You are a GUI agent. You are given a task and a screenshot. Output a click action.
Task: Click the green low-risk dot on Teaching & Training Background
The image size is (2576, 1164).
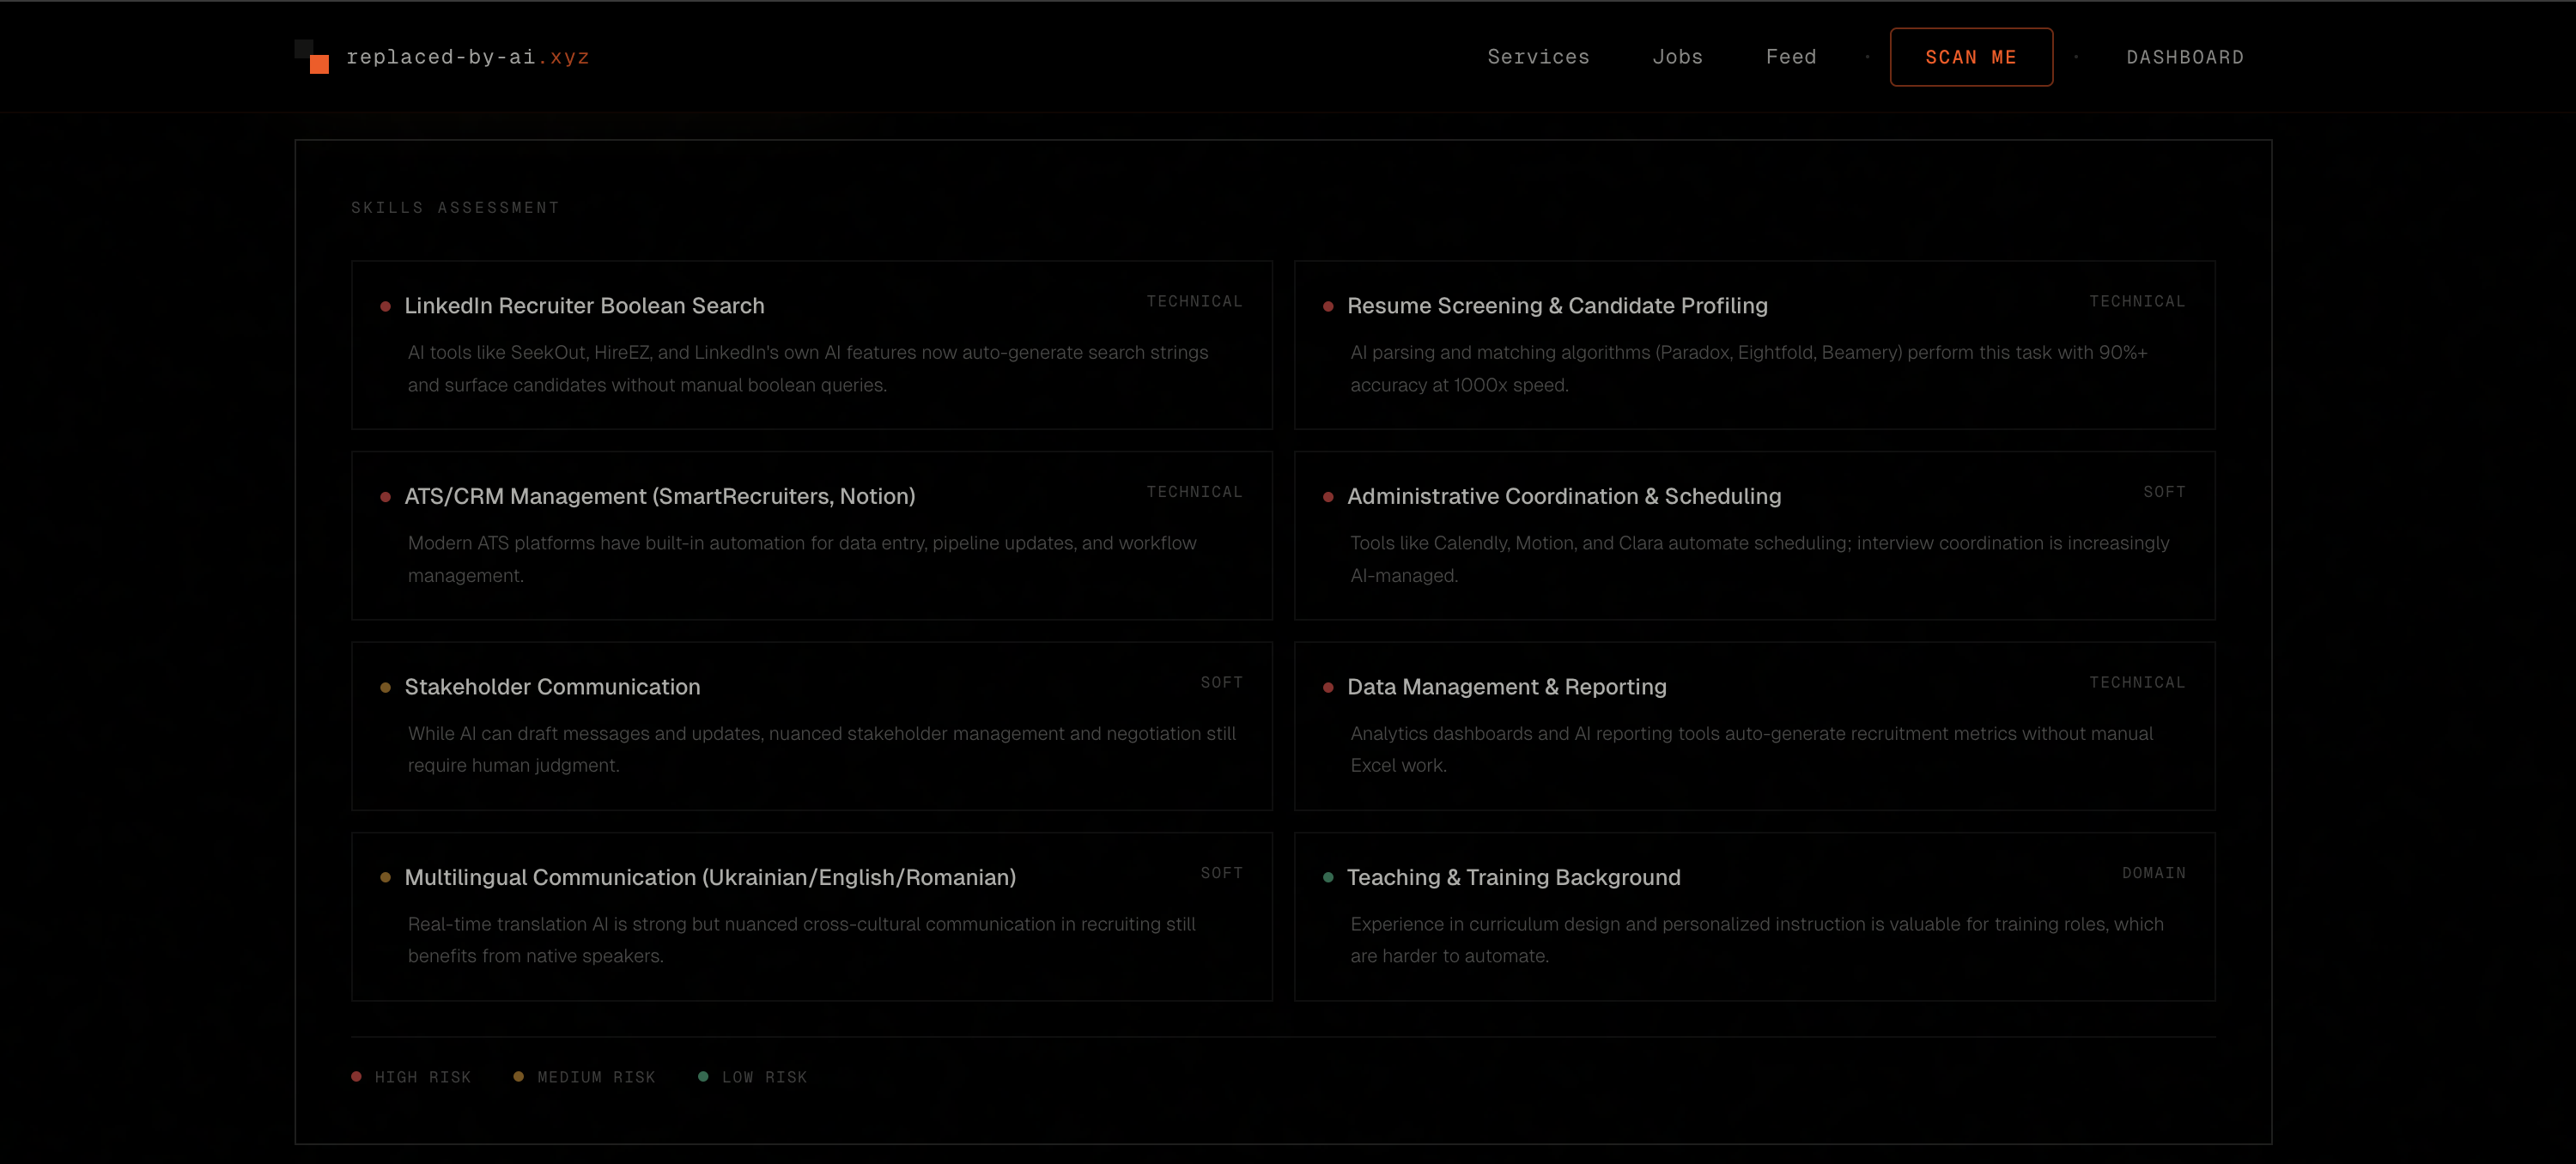point(1329,879)
